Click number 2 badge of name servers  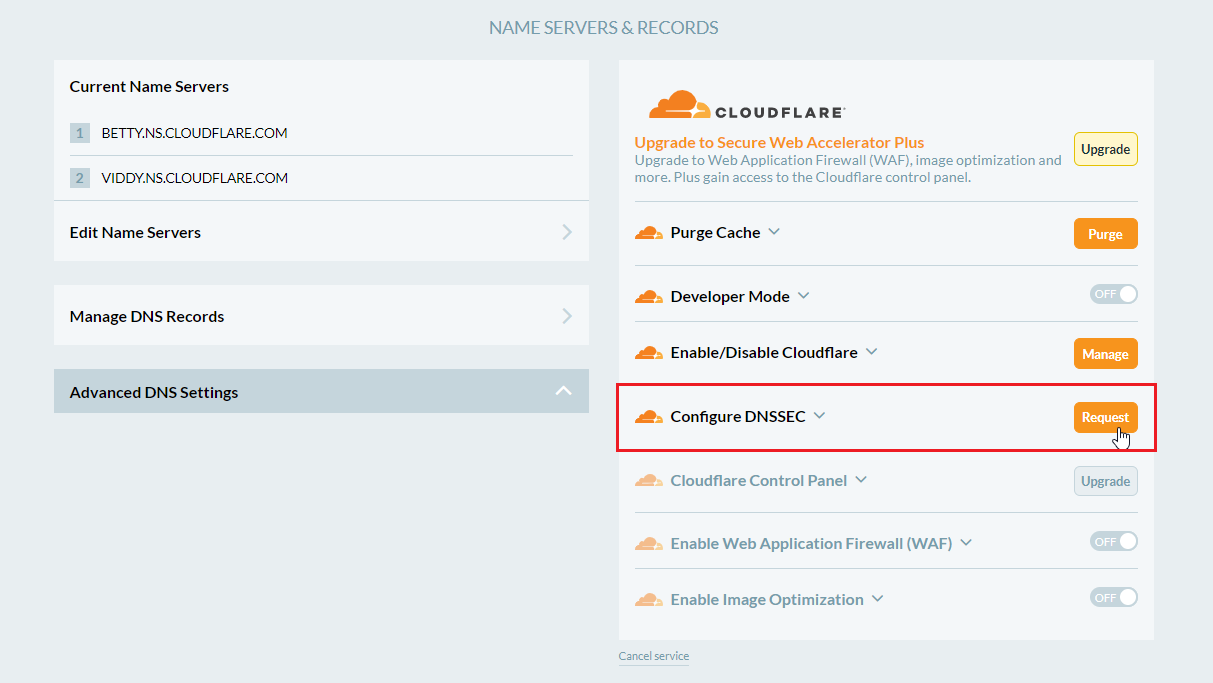pos(80,178)
